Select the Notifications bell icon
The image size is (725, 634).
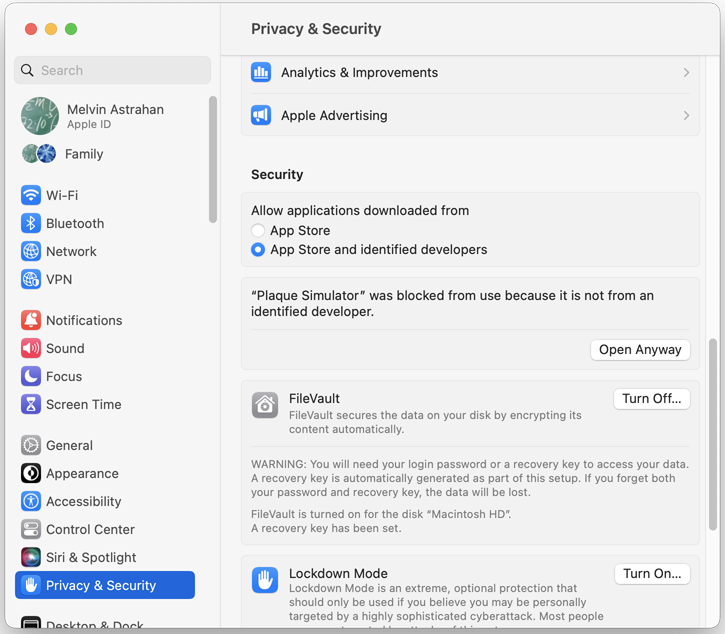31,320
